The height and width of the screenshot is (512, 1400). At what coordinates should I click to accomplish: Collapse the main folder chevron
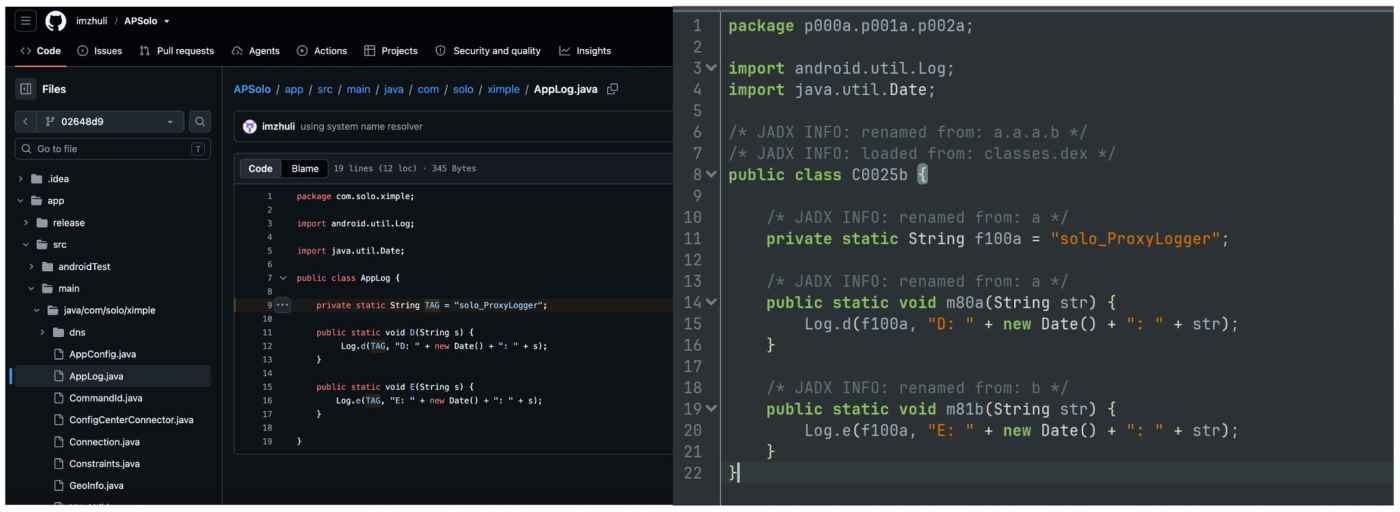(x=32, y=289)
